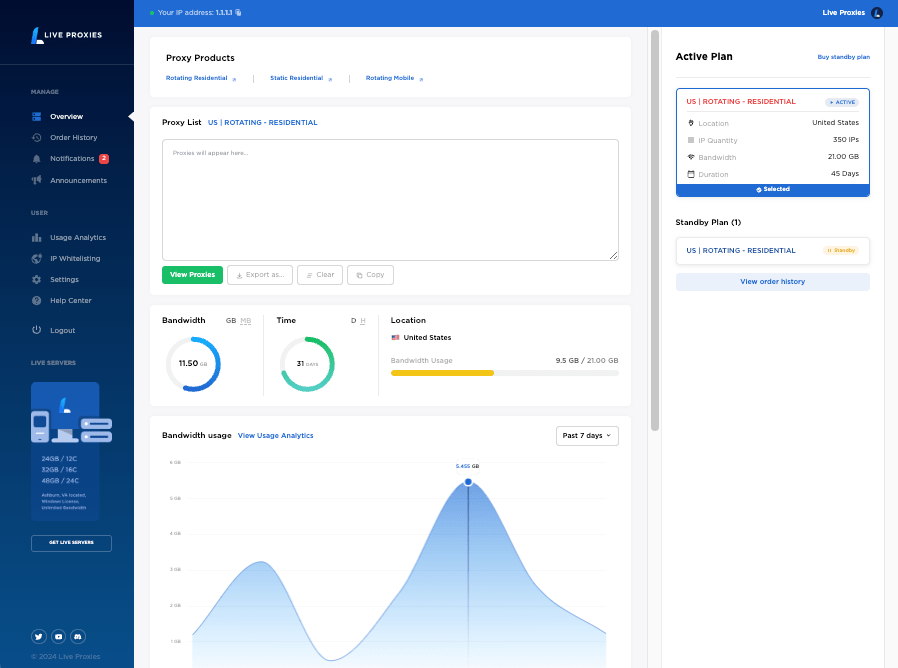The image size is (898, 668).
Task: Click the Bandwidth Usage progress bar
Action: pos(505,374)
